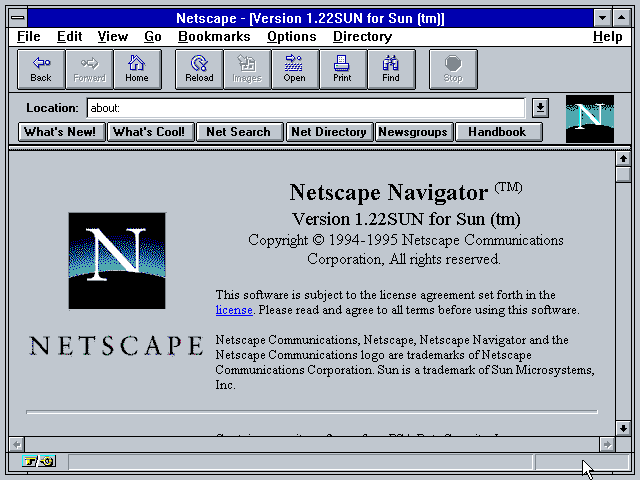
Task: Open the File menu
Action: click(29, 37)
